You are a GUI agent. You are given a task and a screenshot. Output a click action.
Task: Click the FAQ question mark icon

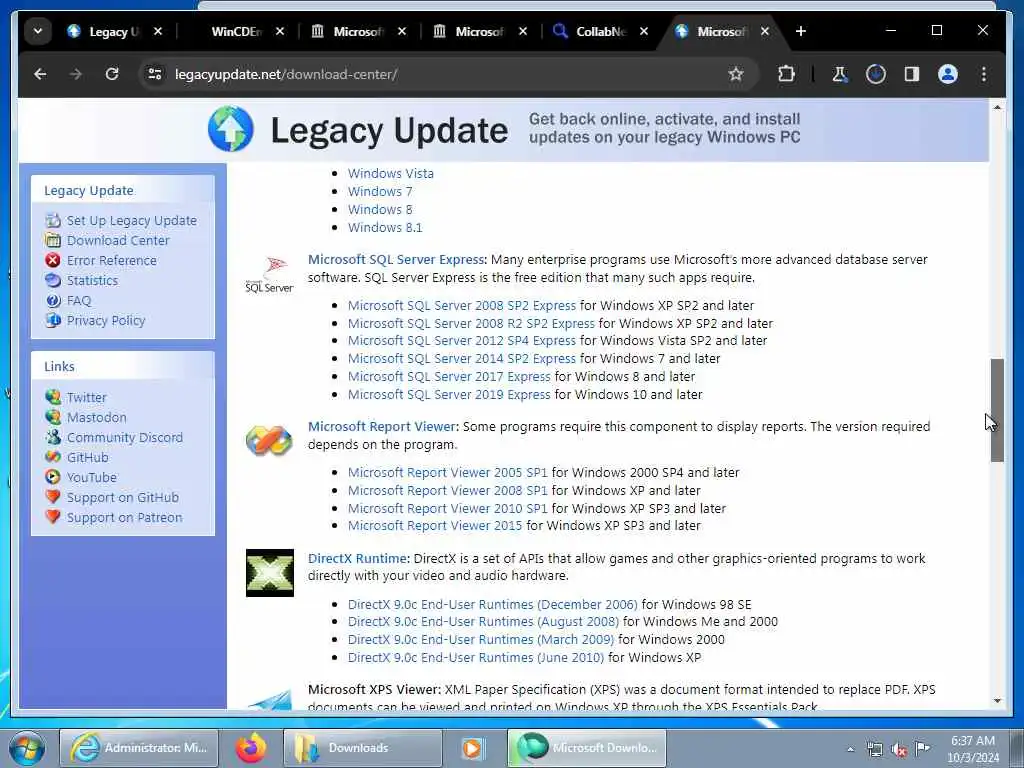[53, 300]
